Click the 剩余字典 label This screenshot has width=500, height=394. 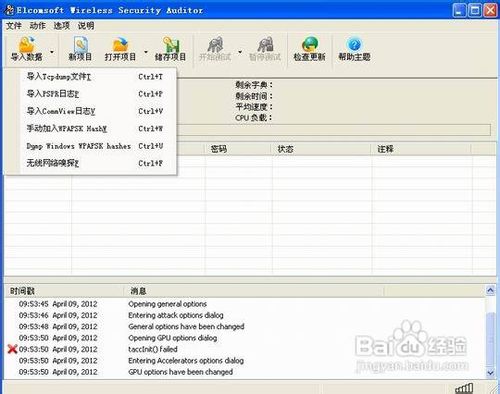pyautogui.click(x=254, y=85)
